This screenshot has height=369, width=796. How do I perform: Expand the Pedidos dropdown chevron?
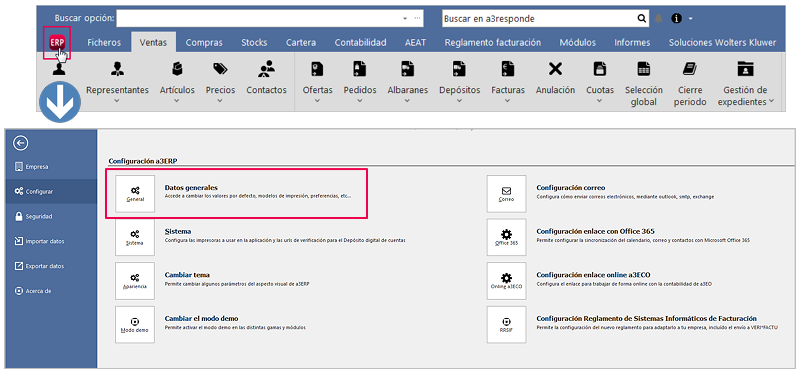click(x=360, y=100)
